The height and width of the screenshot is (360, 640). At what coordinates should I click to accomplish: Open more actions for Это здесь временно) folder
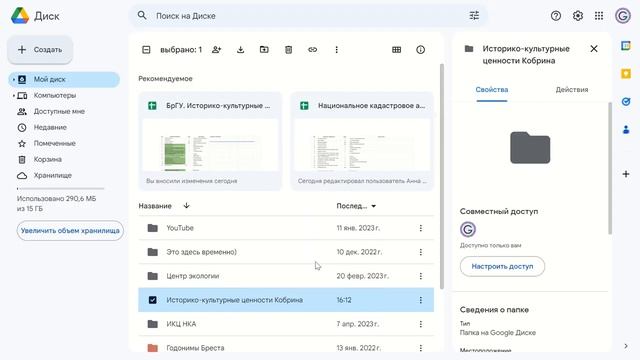click(420, 252)
